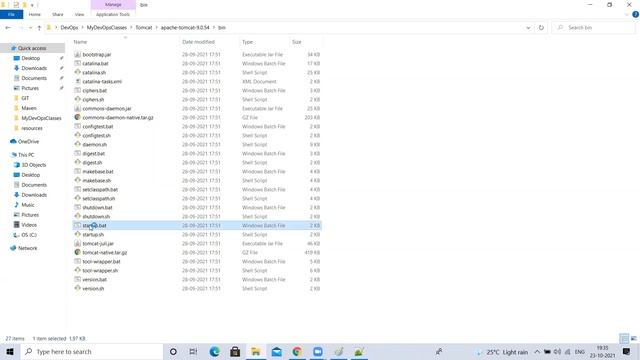Click the catalina.bat file icon

[78, 63]
